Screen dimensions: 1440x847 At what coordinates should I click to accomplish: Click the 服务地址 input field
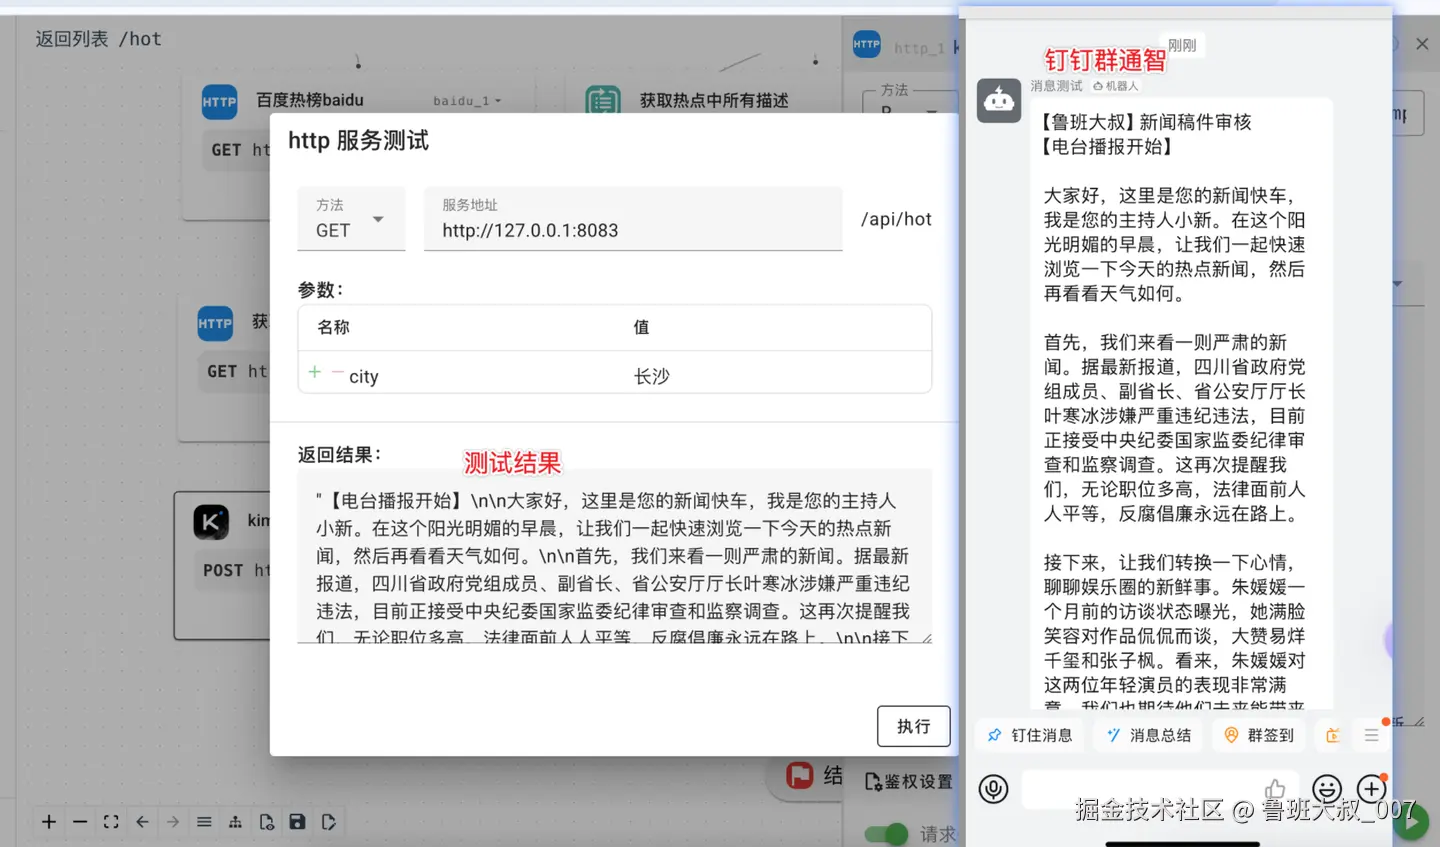633,218
